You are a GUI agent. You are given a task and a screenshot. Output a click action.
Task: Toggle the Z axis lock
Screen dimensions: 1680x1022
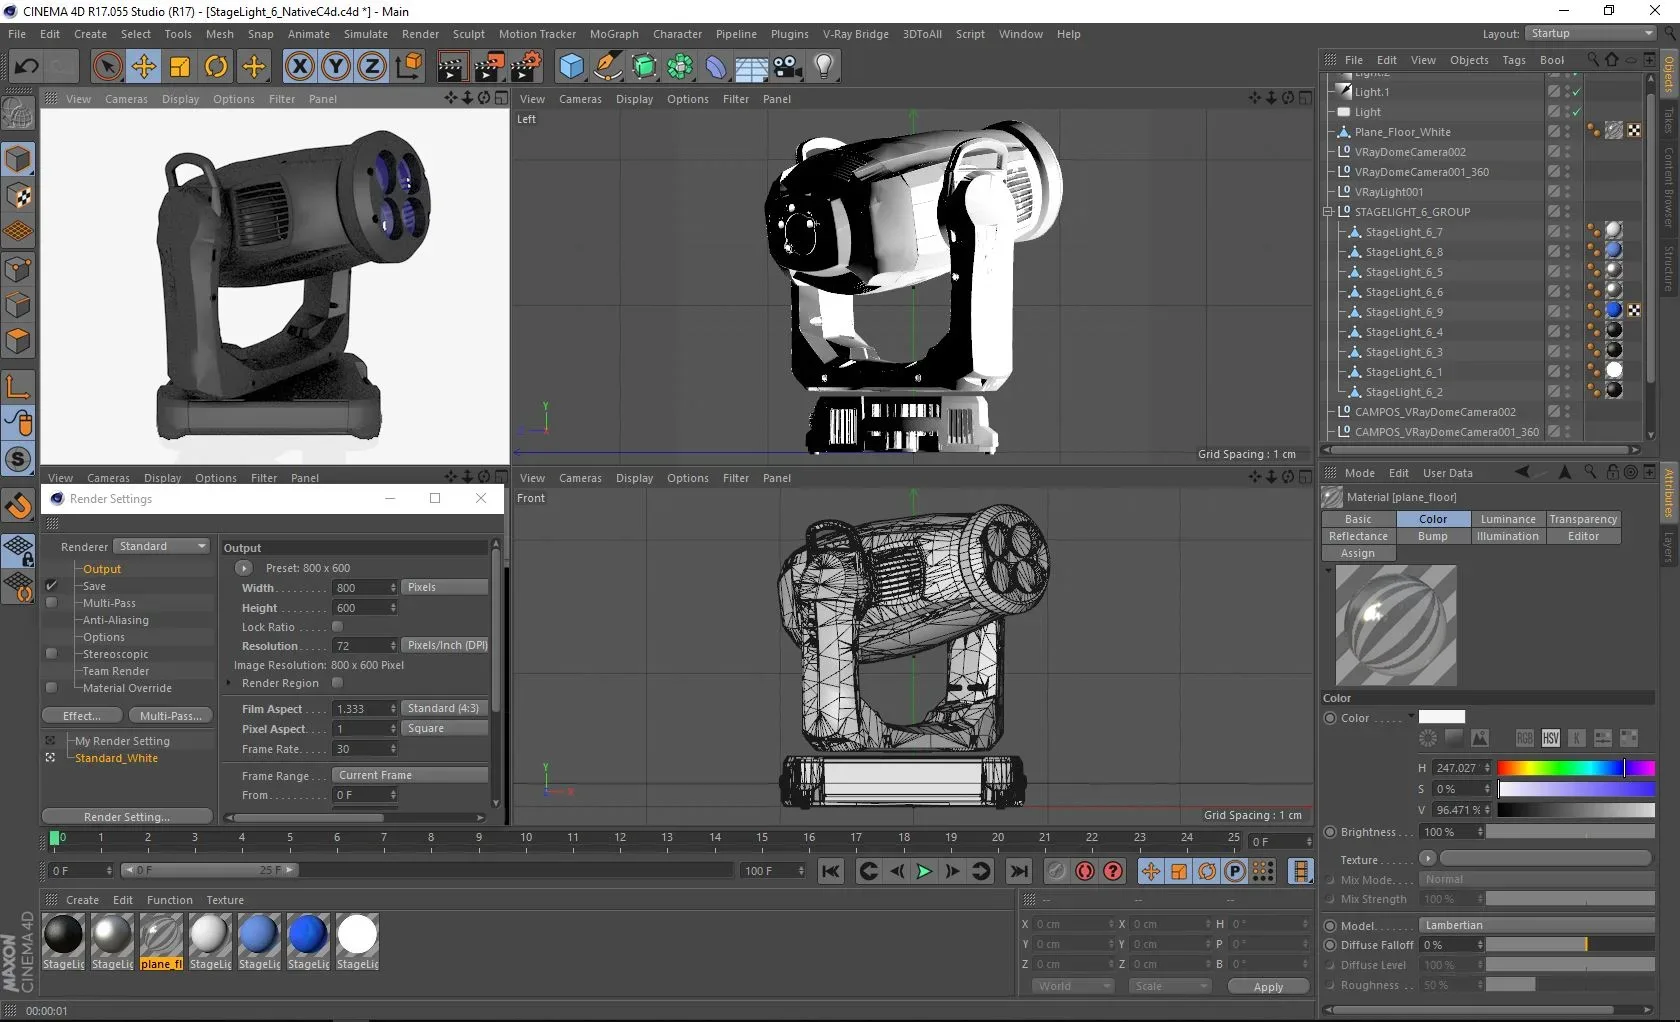coord(372,67)
